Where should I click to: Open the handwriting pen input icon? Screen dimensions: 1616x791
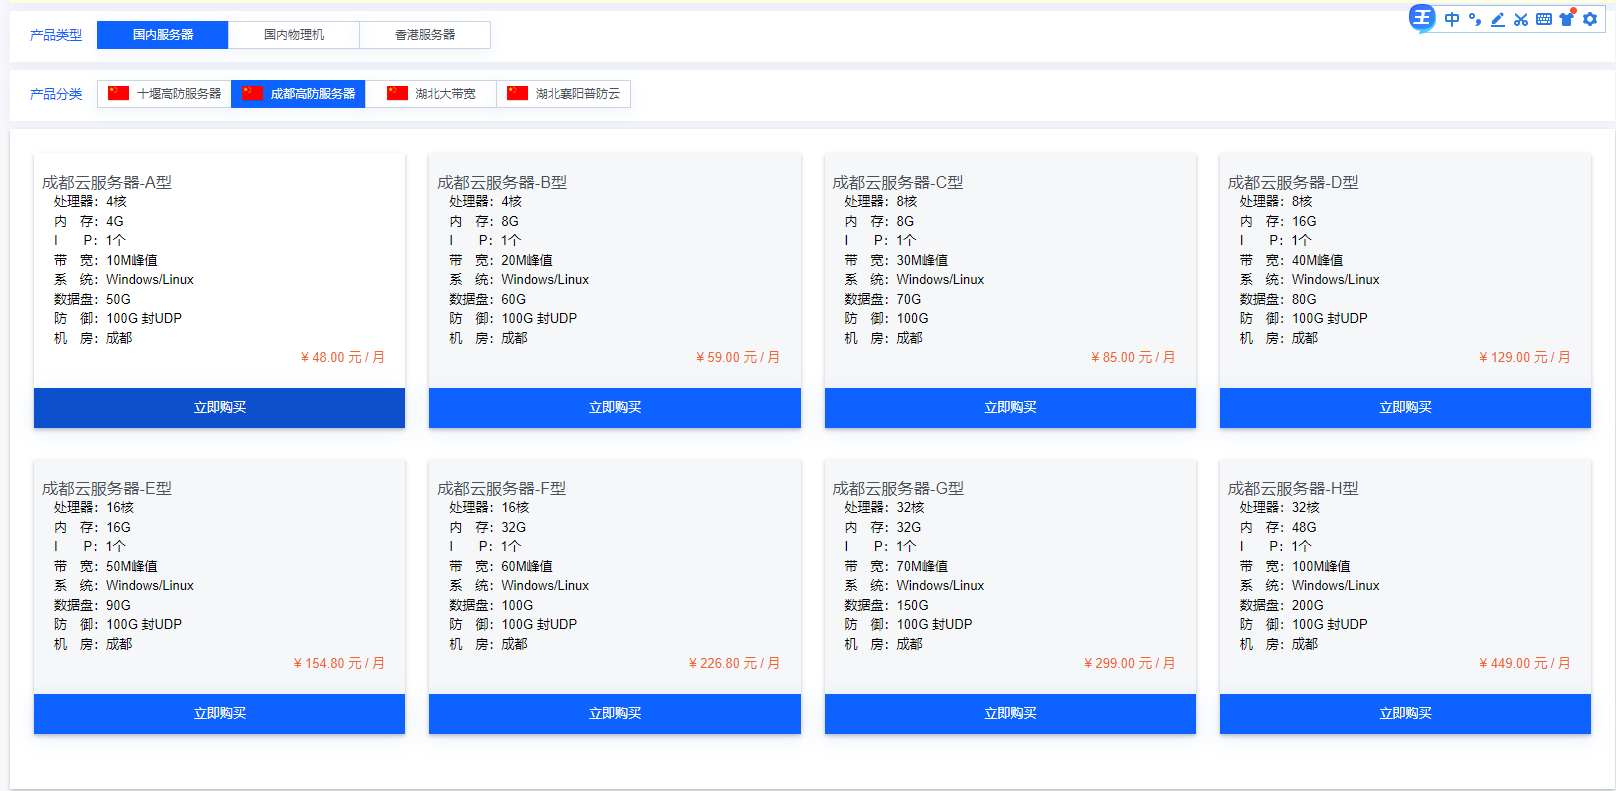click(x=1498, y=19)
